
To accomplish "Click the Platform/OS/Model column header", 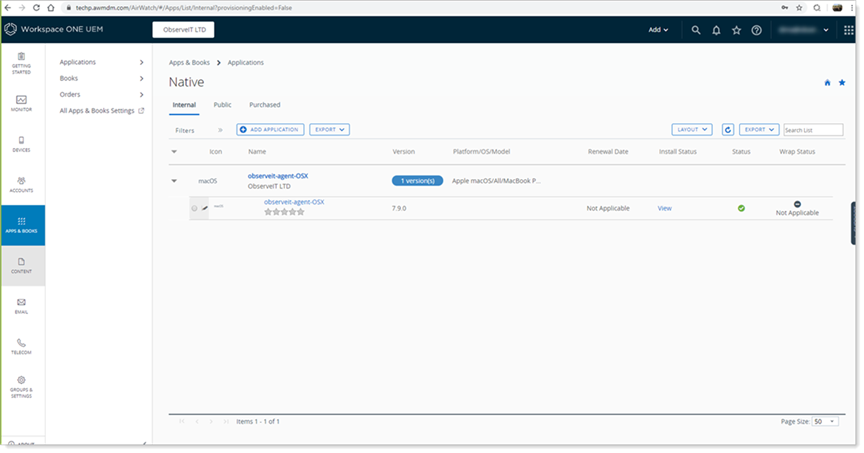I will [x=481, y=152].
